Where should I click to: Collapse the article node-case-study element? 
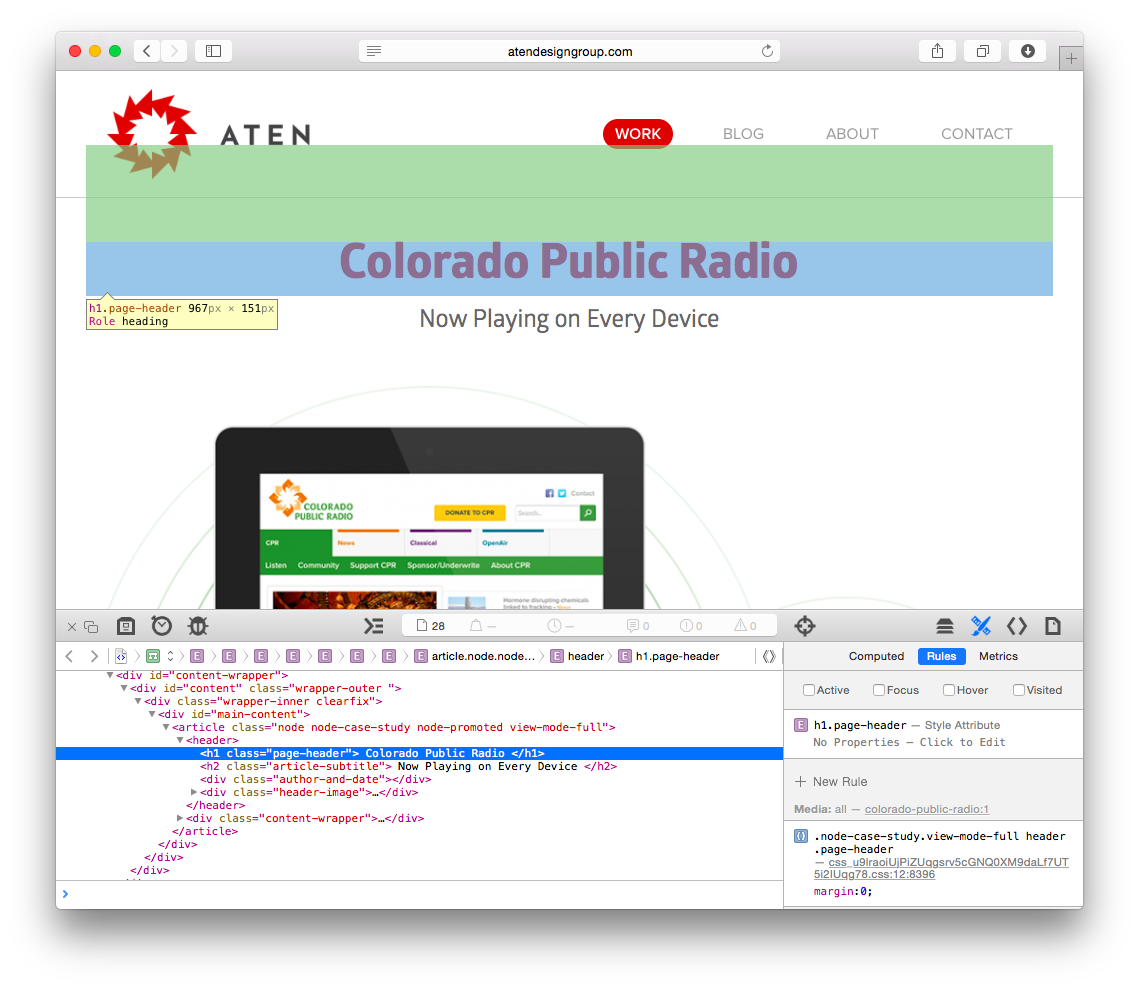click(166, 727)
